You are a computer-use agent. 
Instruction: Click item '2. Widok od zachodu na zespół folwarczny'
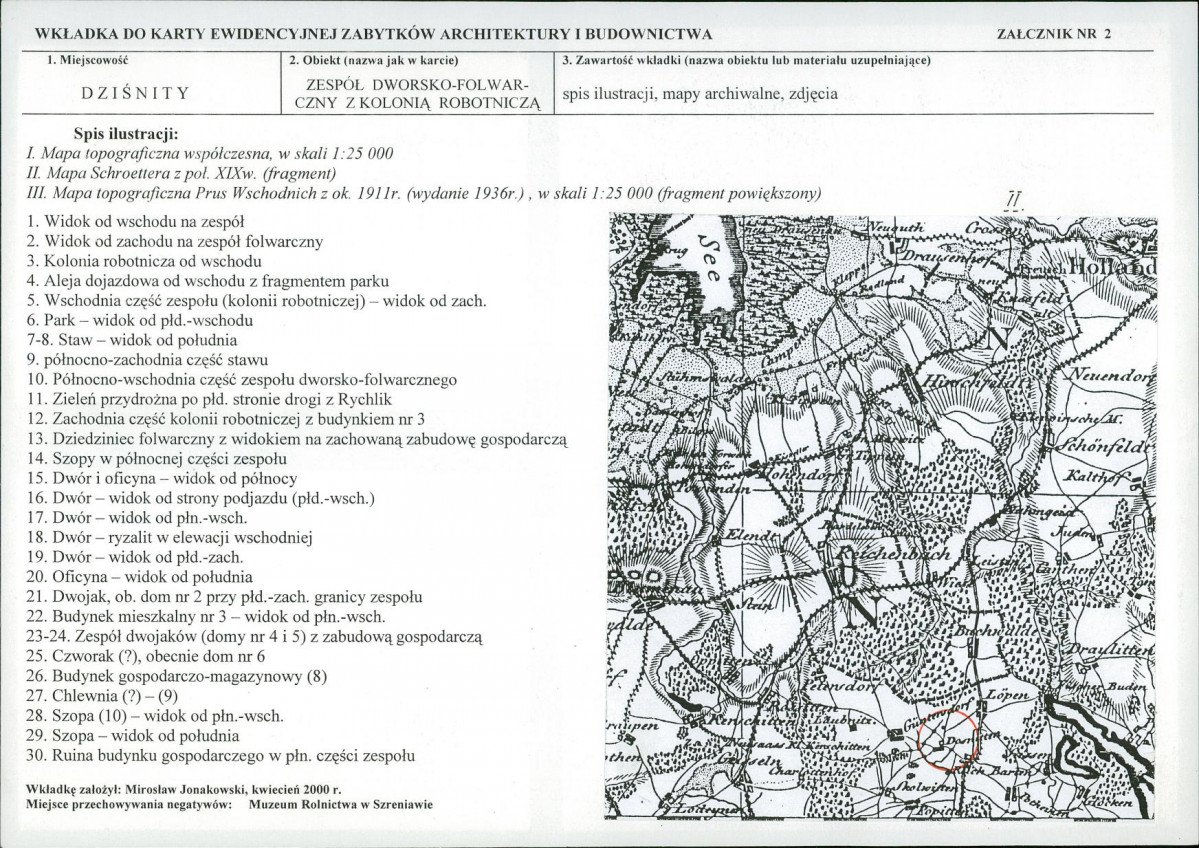pyautogui.click(x=174, y=242)
